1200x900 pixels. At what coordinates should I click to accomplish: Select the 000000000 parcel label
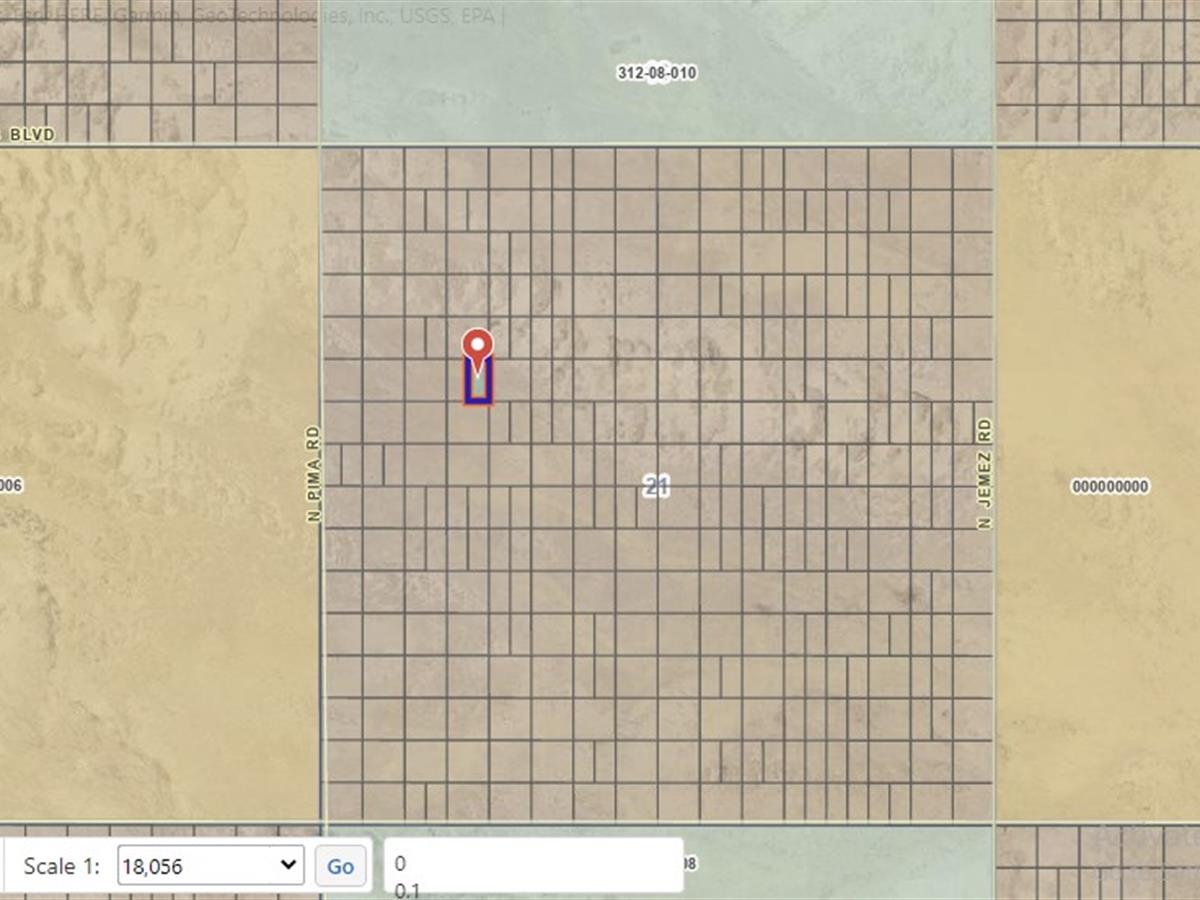pyautogui.click(x=1110, y=487)
